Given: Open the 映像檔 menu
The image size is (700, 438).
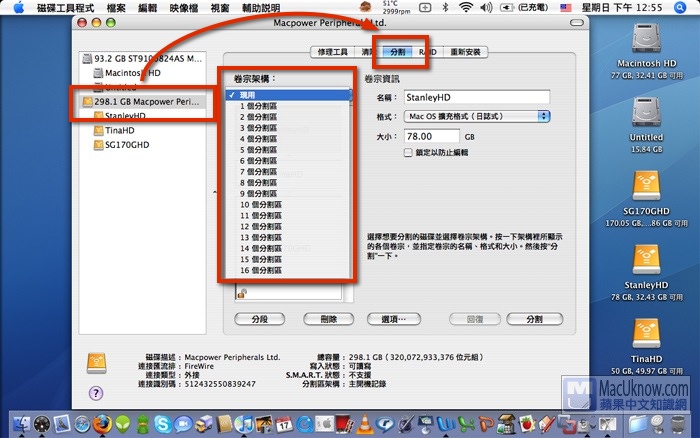Looking at the screenshot, I should point(183,8).
